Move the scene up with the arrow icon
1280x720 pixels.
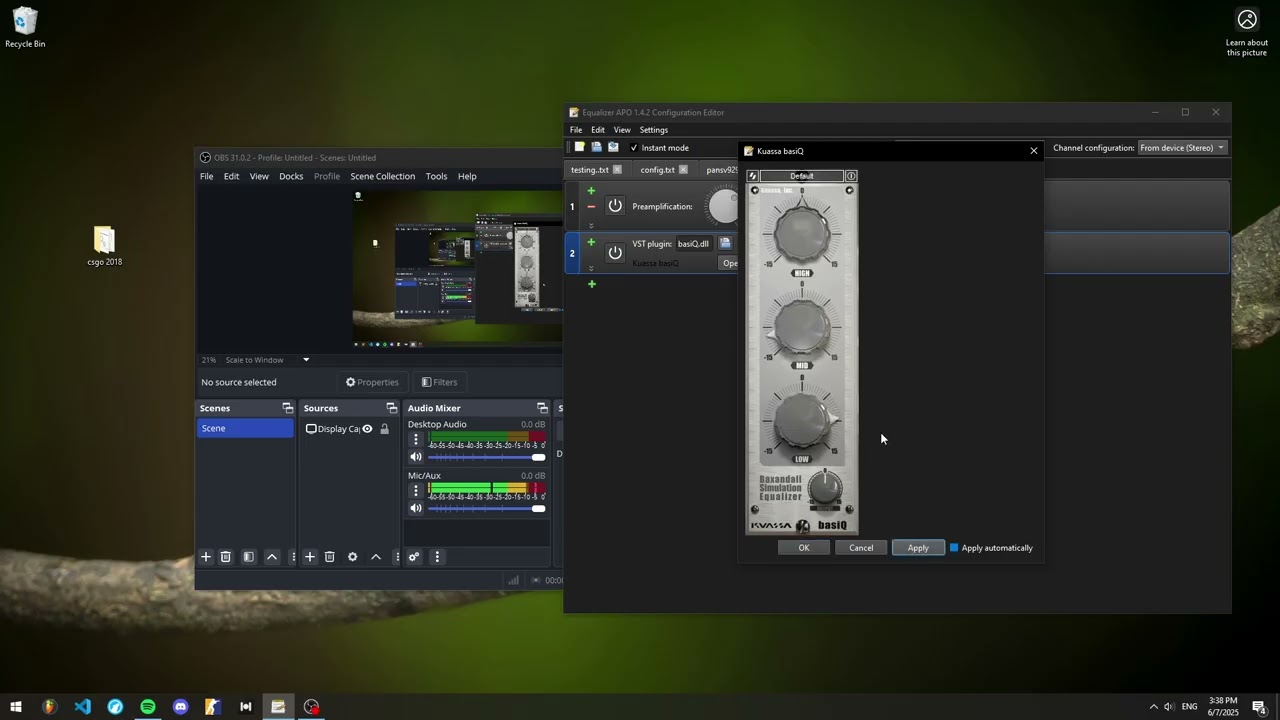271,557
